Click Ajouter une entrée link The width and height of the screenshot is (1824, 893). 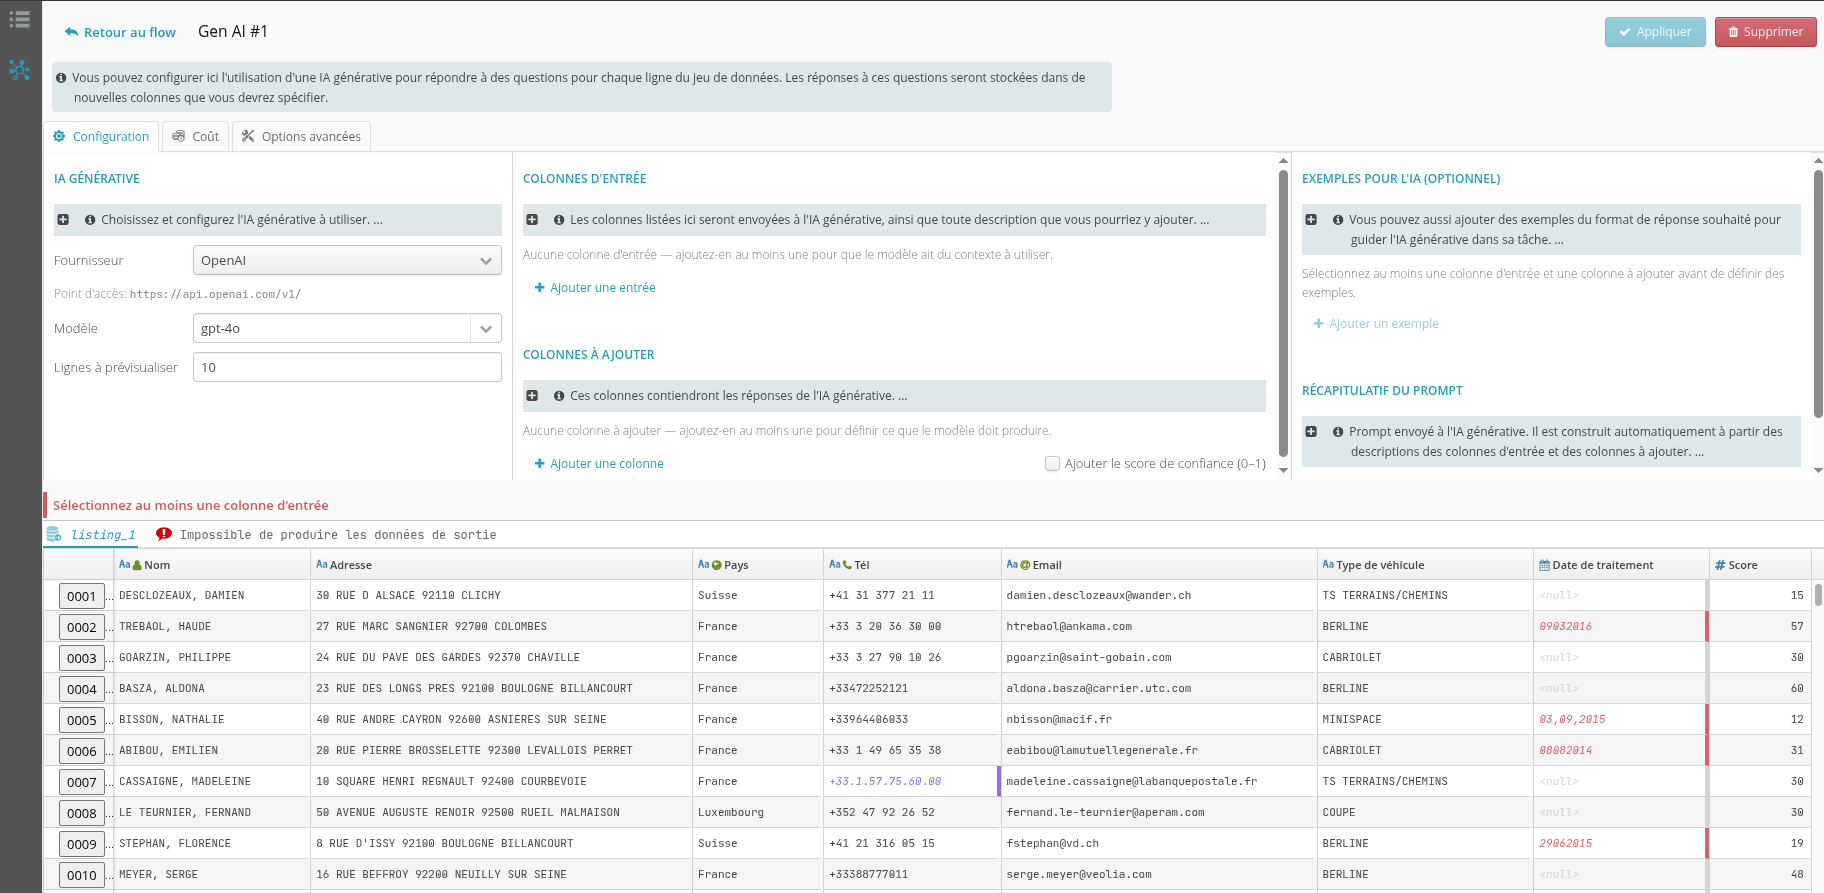pos(595,287)
